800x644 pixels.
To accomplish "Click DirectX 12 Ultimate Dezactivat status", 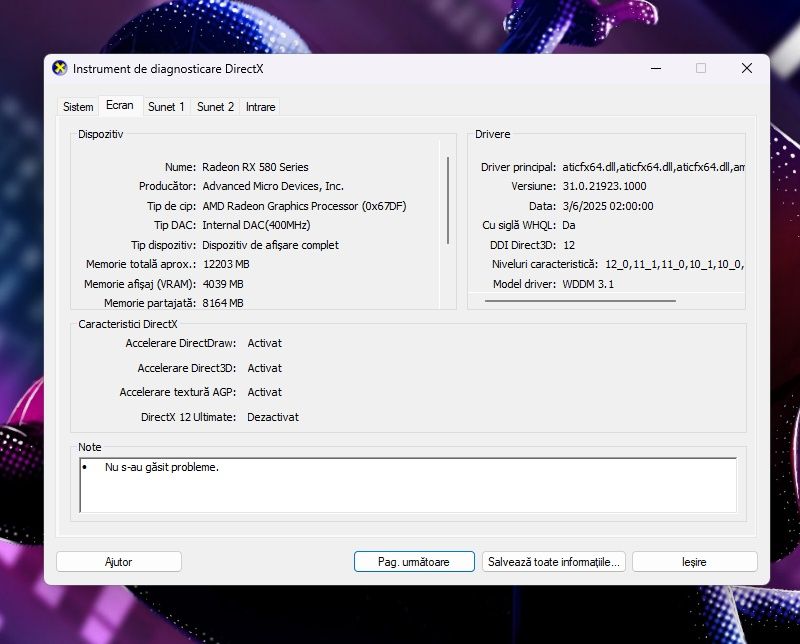I will 273,417.
